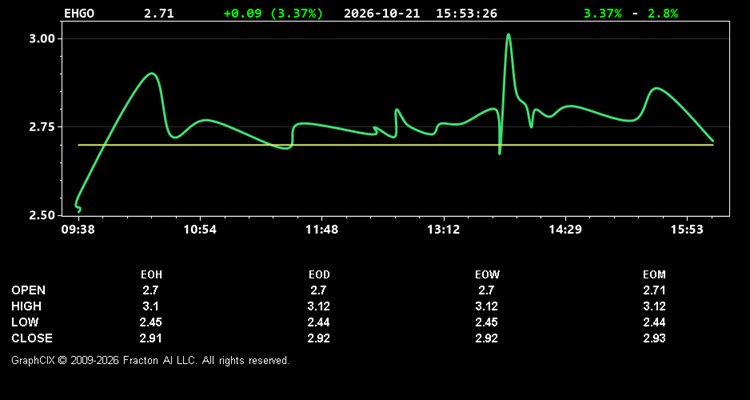Screen dimensions: 750x400
Task: Click the EOM close value 2.93
Action: point(654,338)
